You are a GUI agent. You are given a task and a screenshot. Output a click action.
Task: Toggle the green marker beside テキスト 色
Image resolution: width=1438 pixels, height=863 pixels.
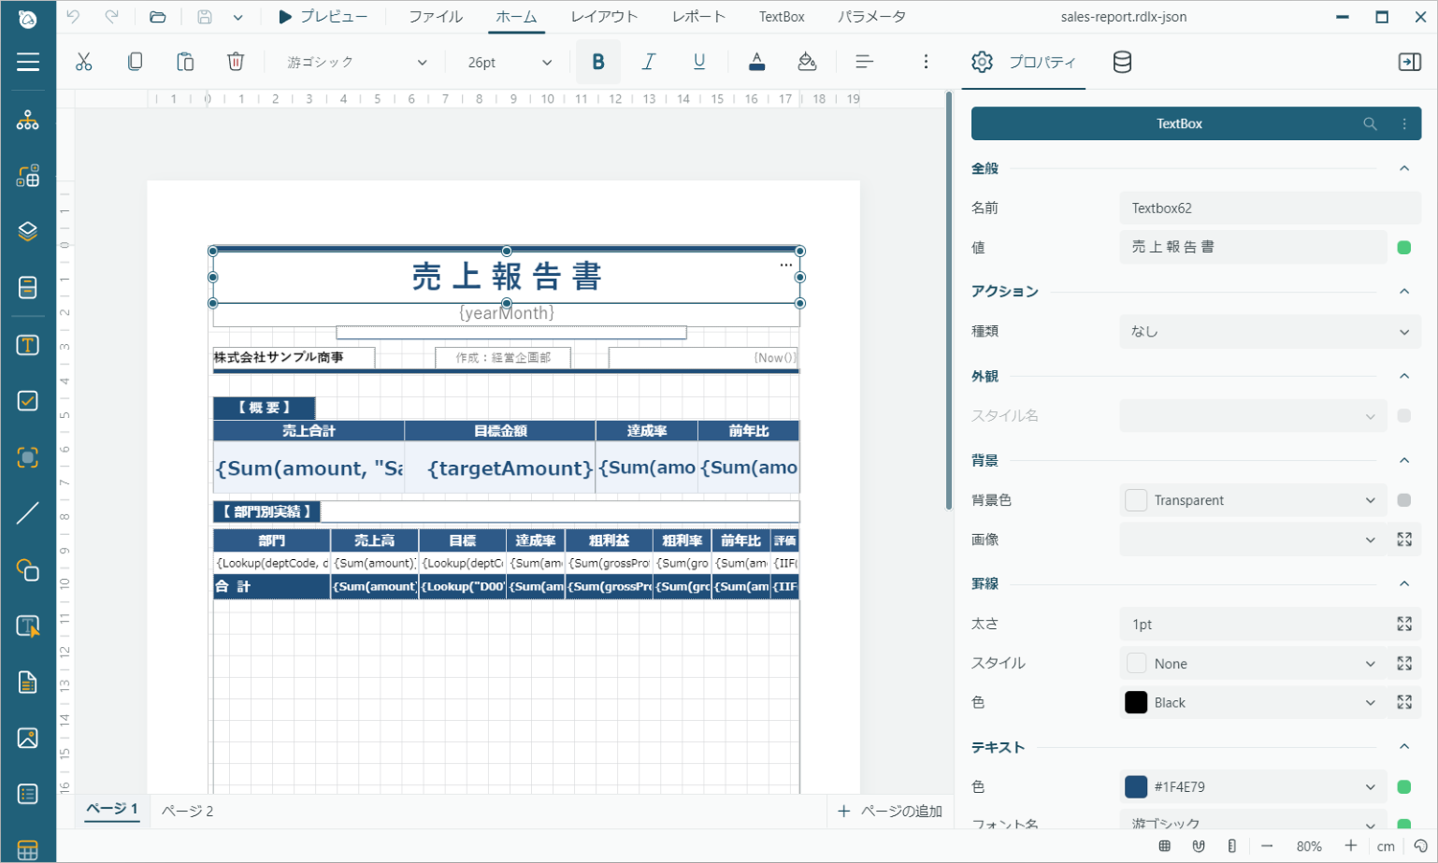(1404, 787)
